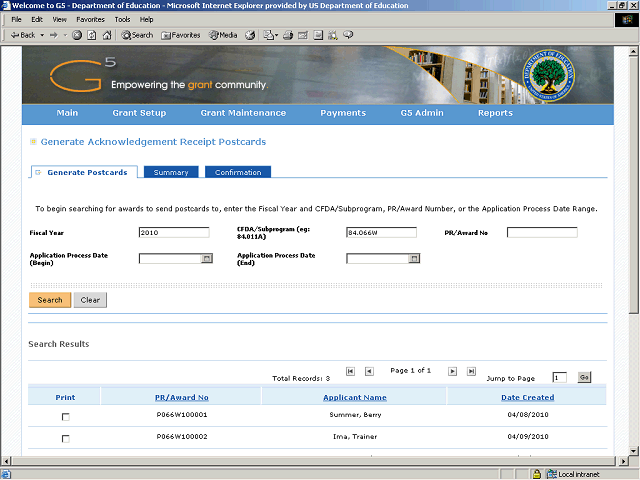
Task: Click the Application Process Date (End) field
Action: click(x=378, y=258)
